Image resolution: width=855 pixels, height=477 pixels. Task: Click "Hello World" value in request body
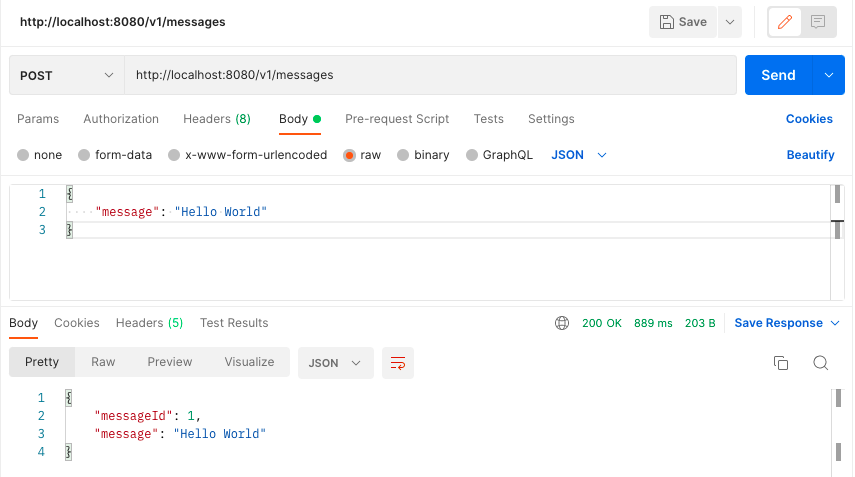coord(220,212)
